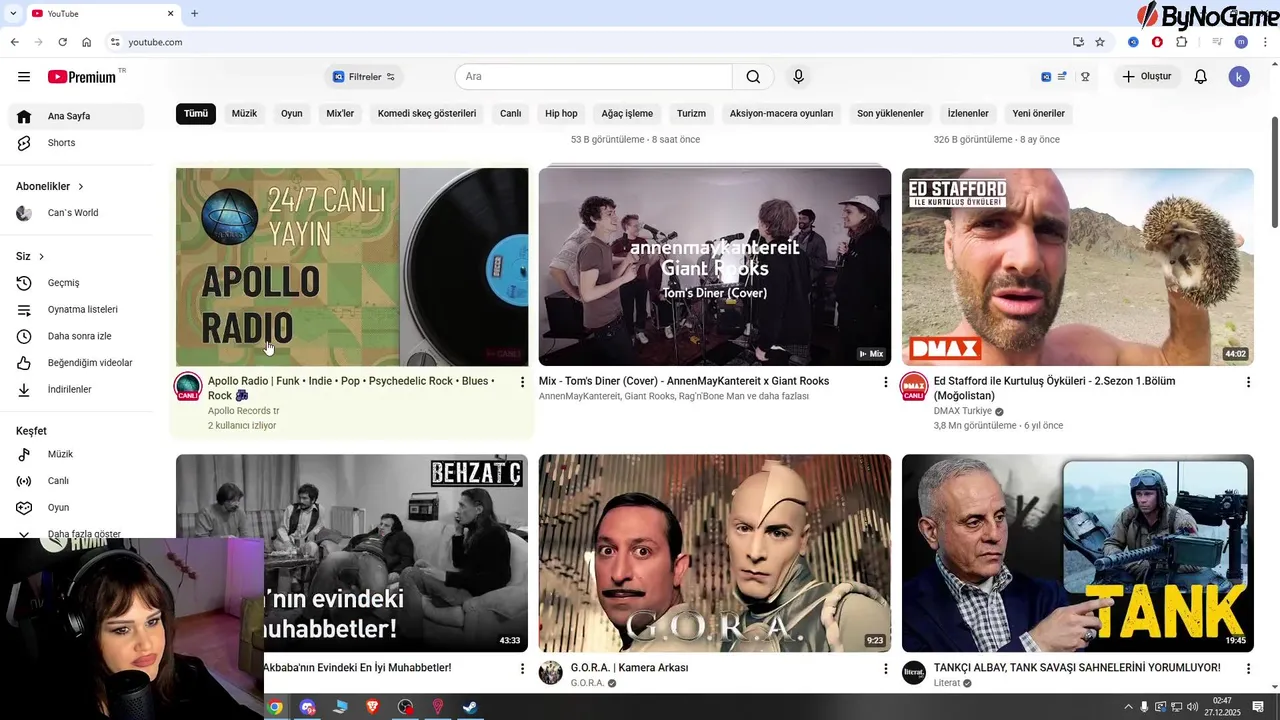Open a new browser tab
Screen dimensions: 1280x720
click(194, 13)
